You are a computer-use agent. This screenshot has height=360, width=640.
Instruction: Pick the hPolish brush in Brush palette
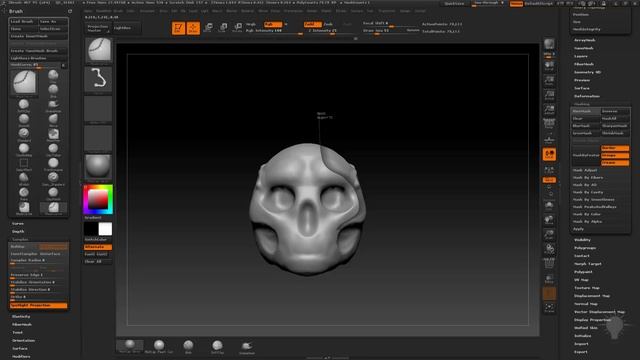pyautogui.click(x=24, y=179)
